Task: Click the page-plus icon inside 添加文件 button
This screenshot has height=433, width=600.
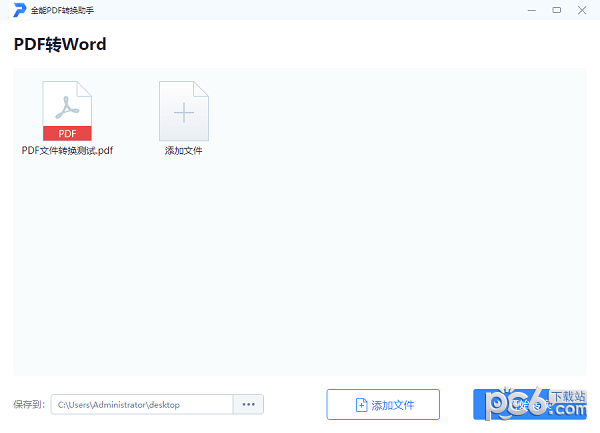Action: [x=361, y=405]
